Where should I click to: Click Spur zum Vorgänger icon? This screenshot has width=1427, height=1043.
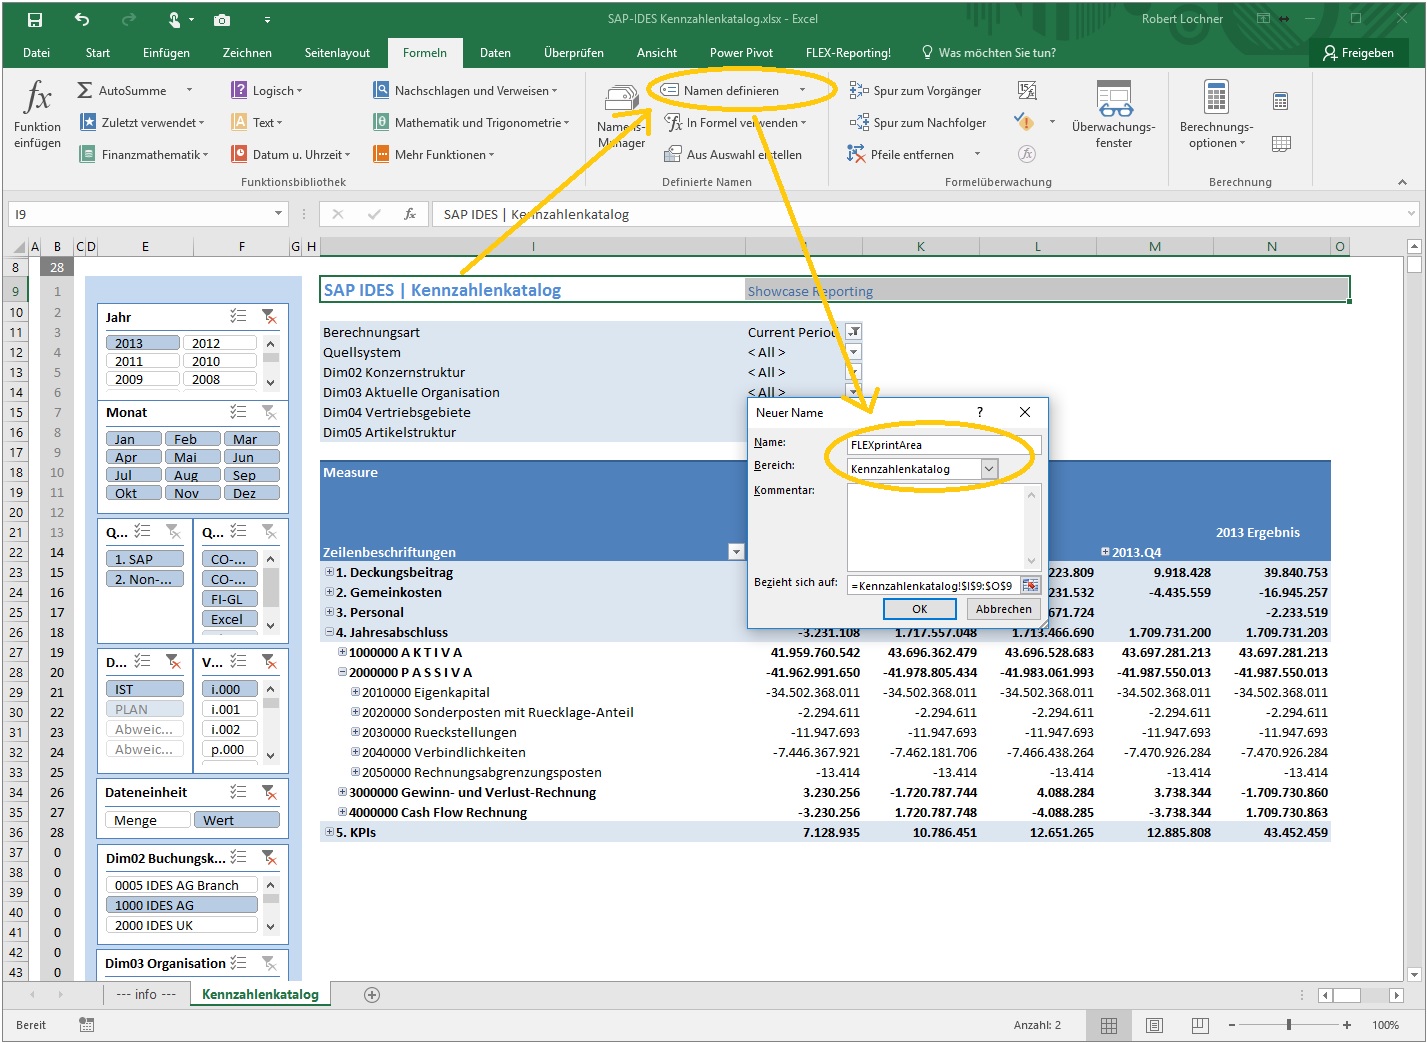(x=858, y=91)
